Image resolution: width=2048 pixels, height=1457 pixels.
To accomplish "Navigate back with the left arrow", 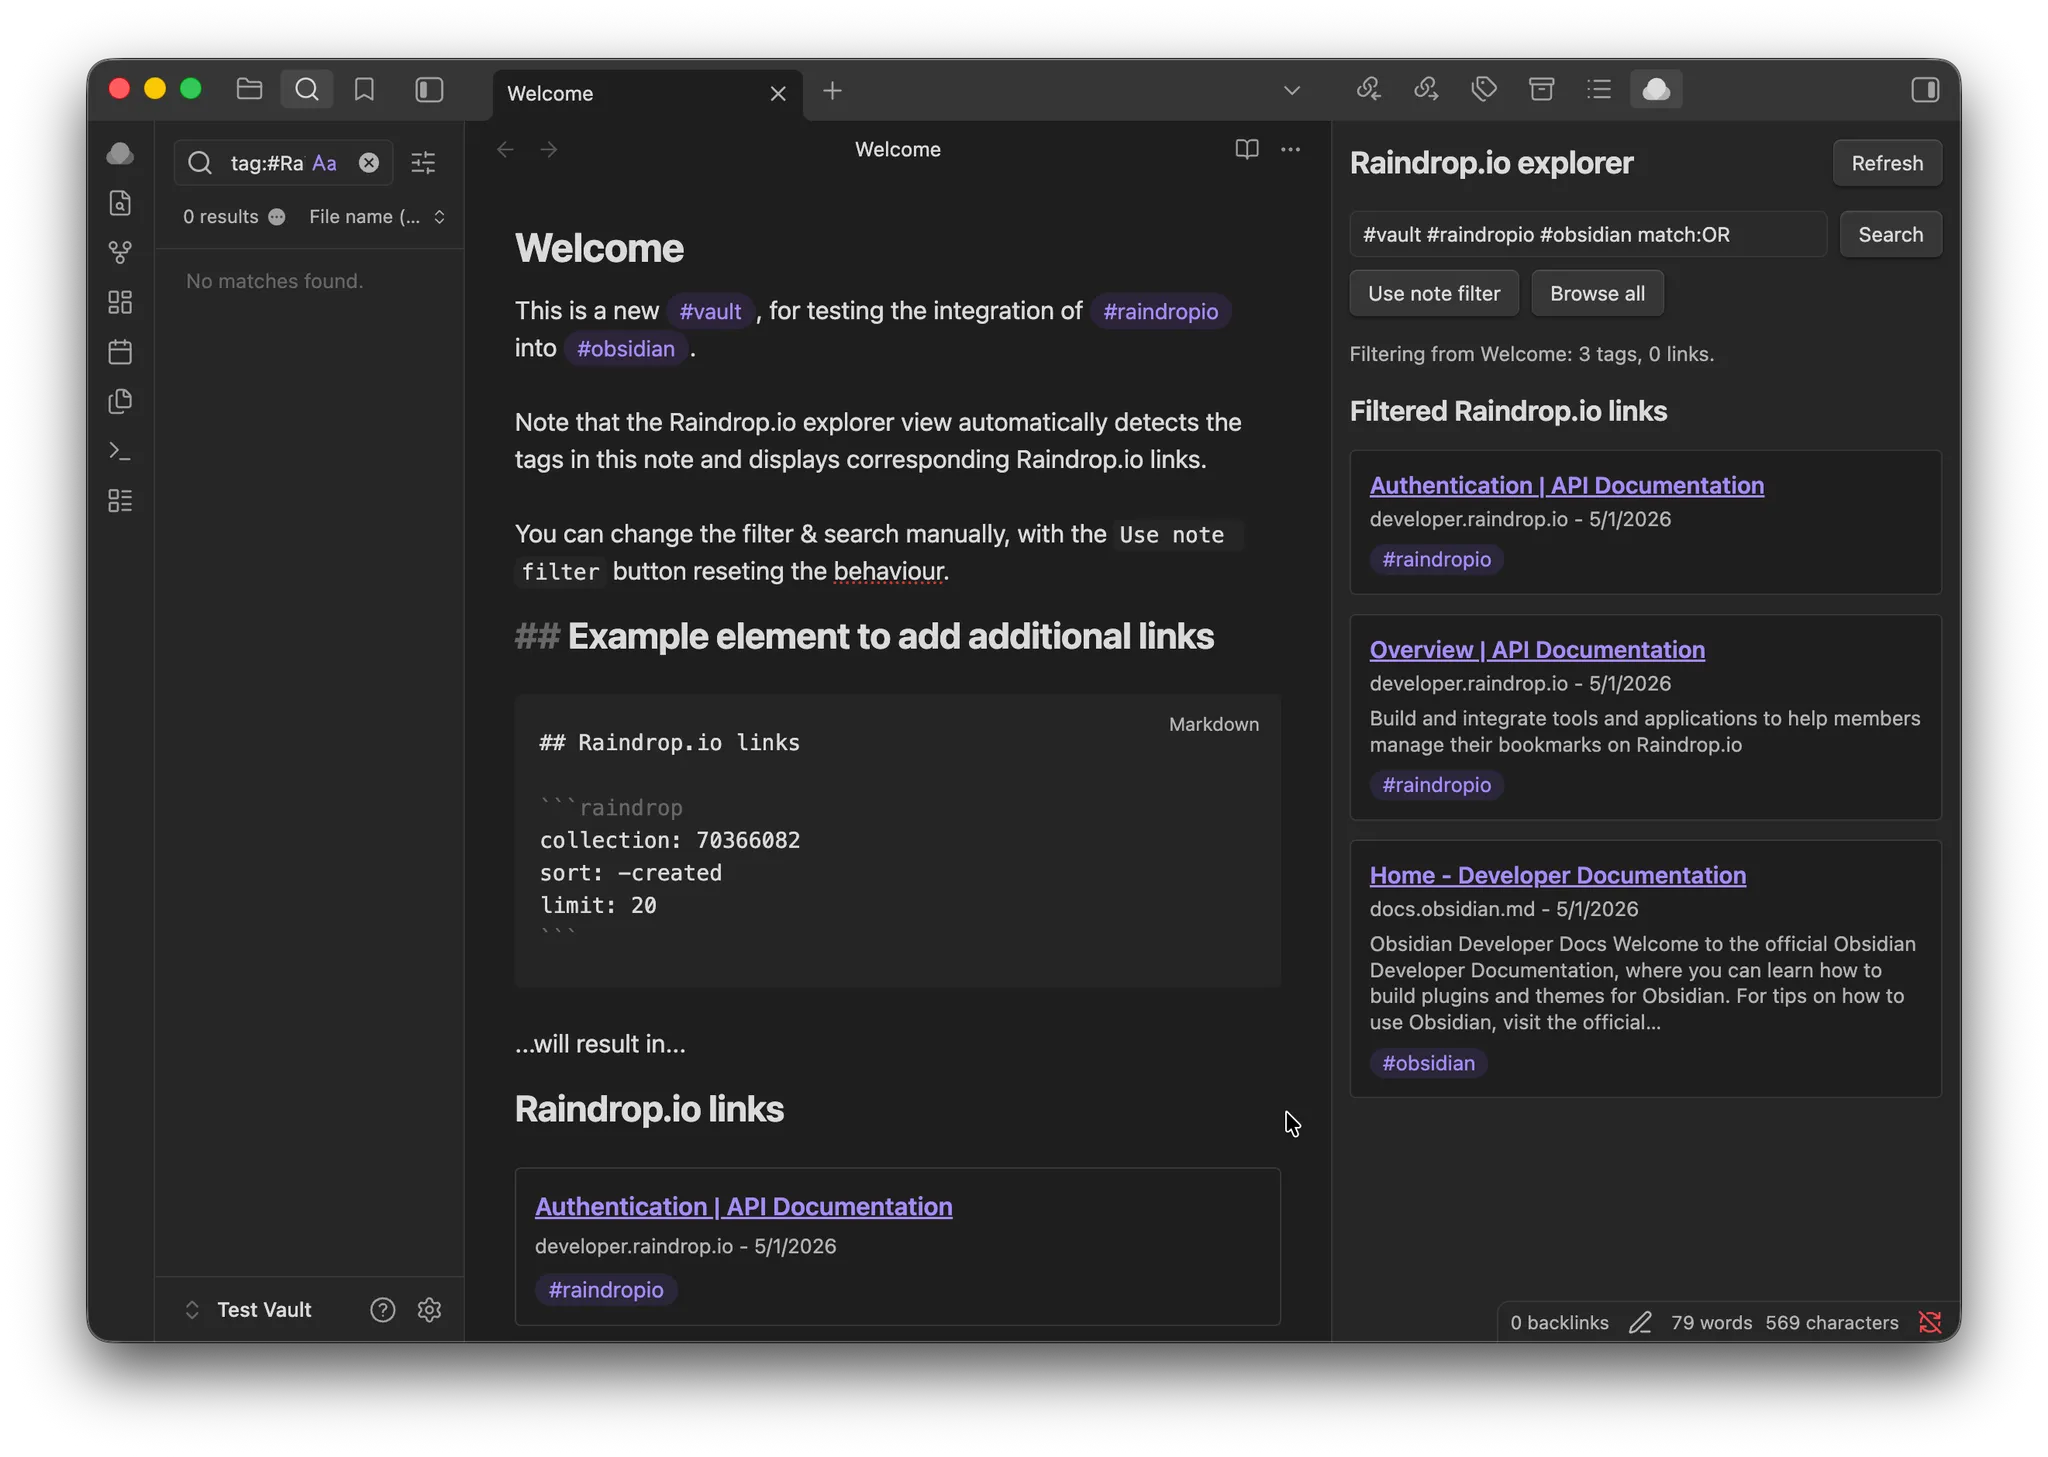I will coord(505,149).
